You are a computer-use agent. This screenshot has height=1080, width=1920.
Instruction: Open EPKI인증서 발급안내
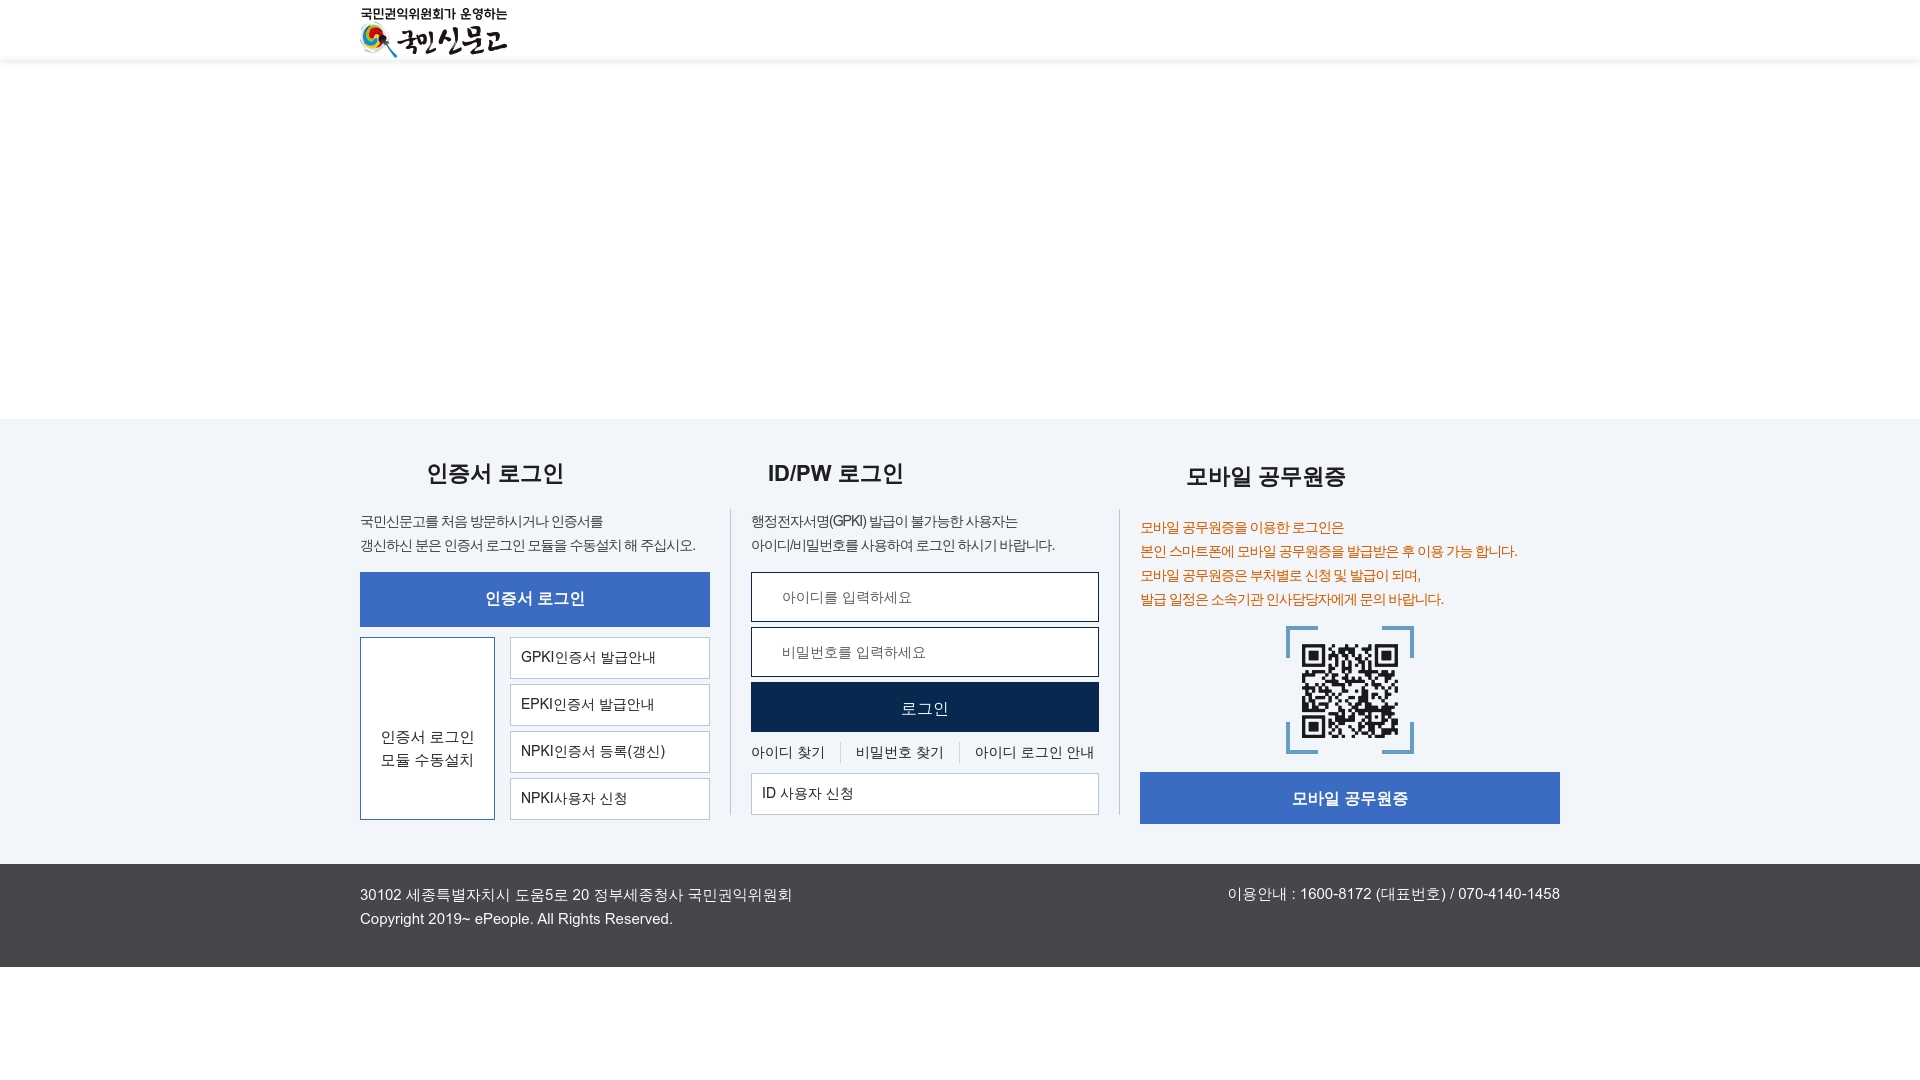(x=609, y=704)
